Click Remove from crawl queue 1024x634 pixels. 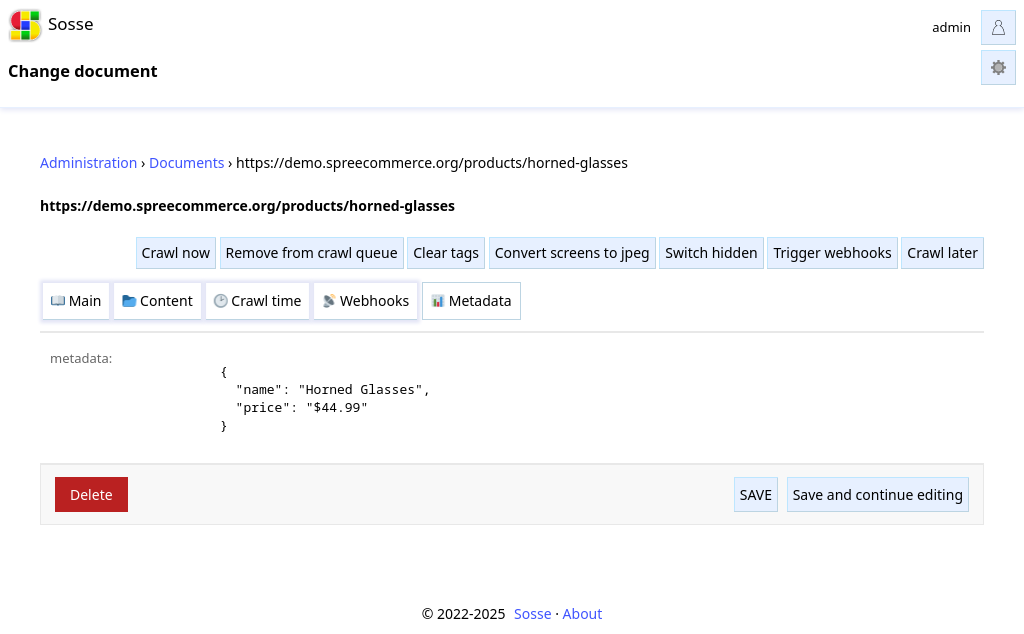(312, 253)
